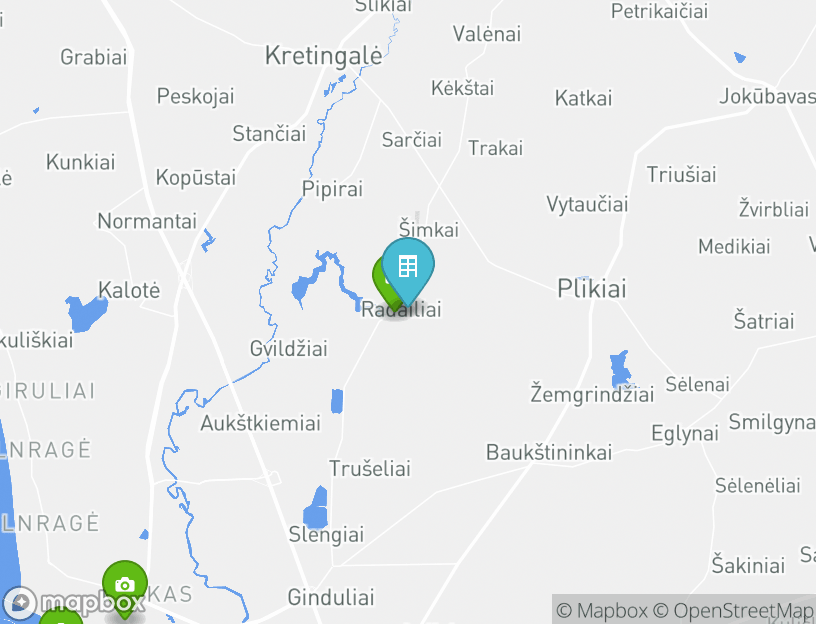
Task: Click the partially visible green marker at bottom-left corner
Action: (61, 616)
